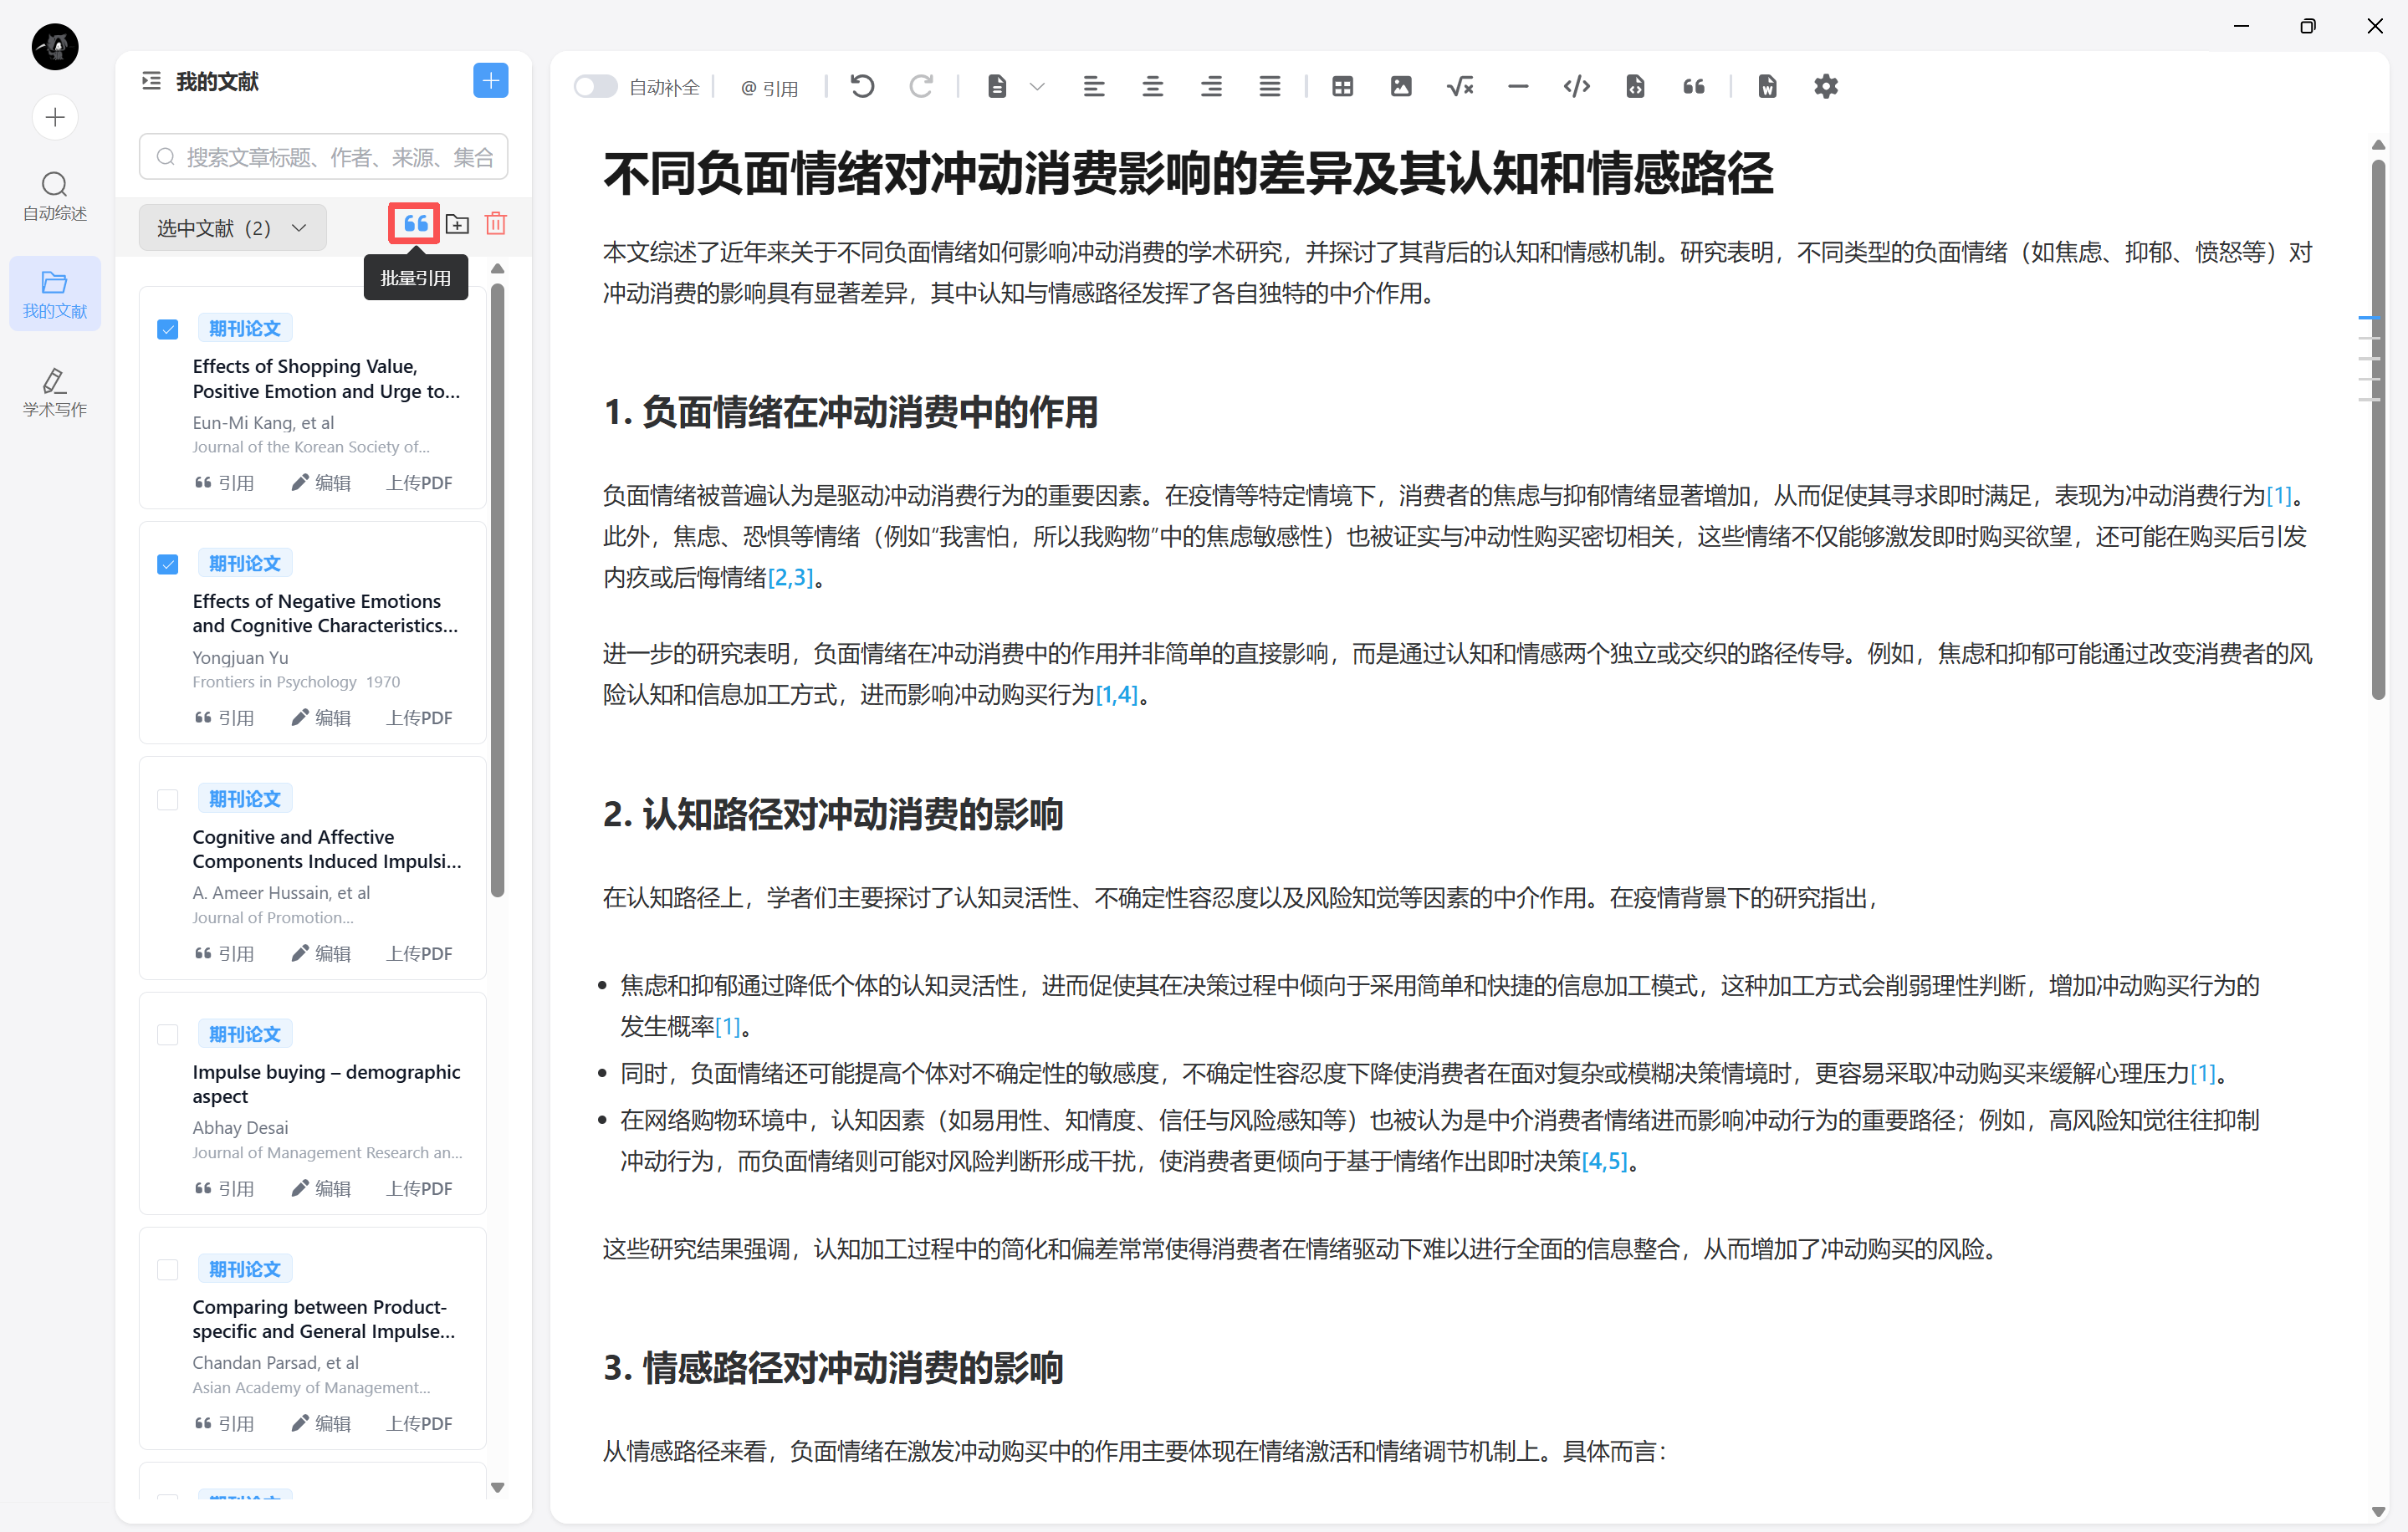
Task: Click the move-to-folder icon
Action: click(x=457, y=224)
